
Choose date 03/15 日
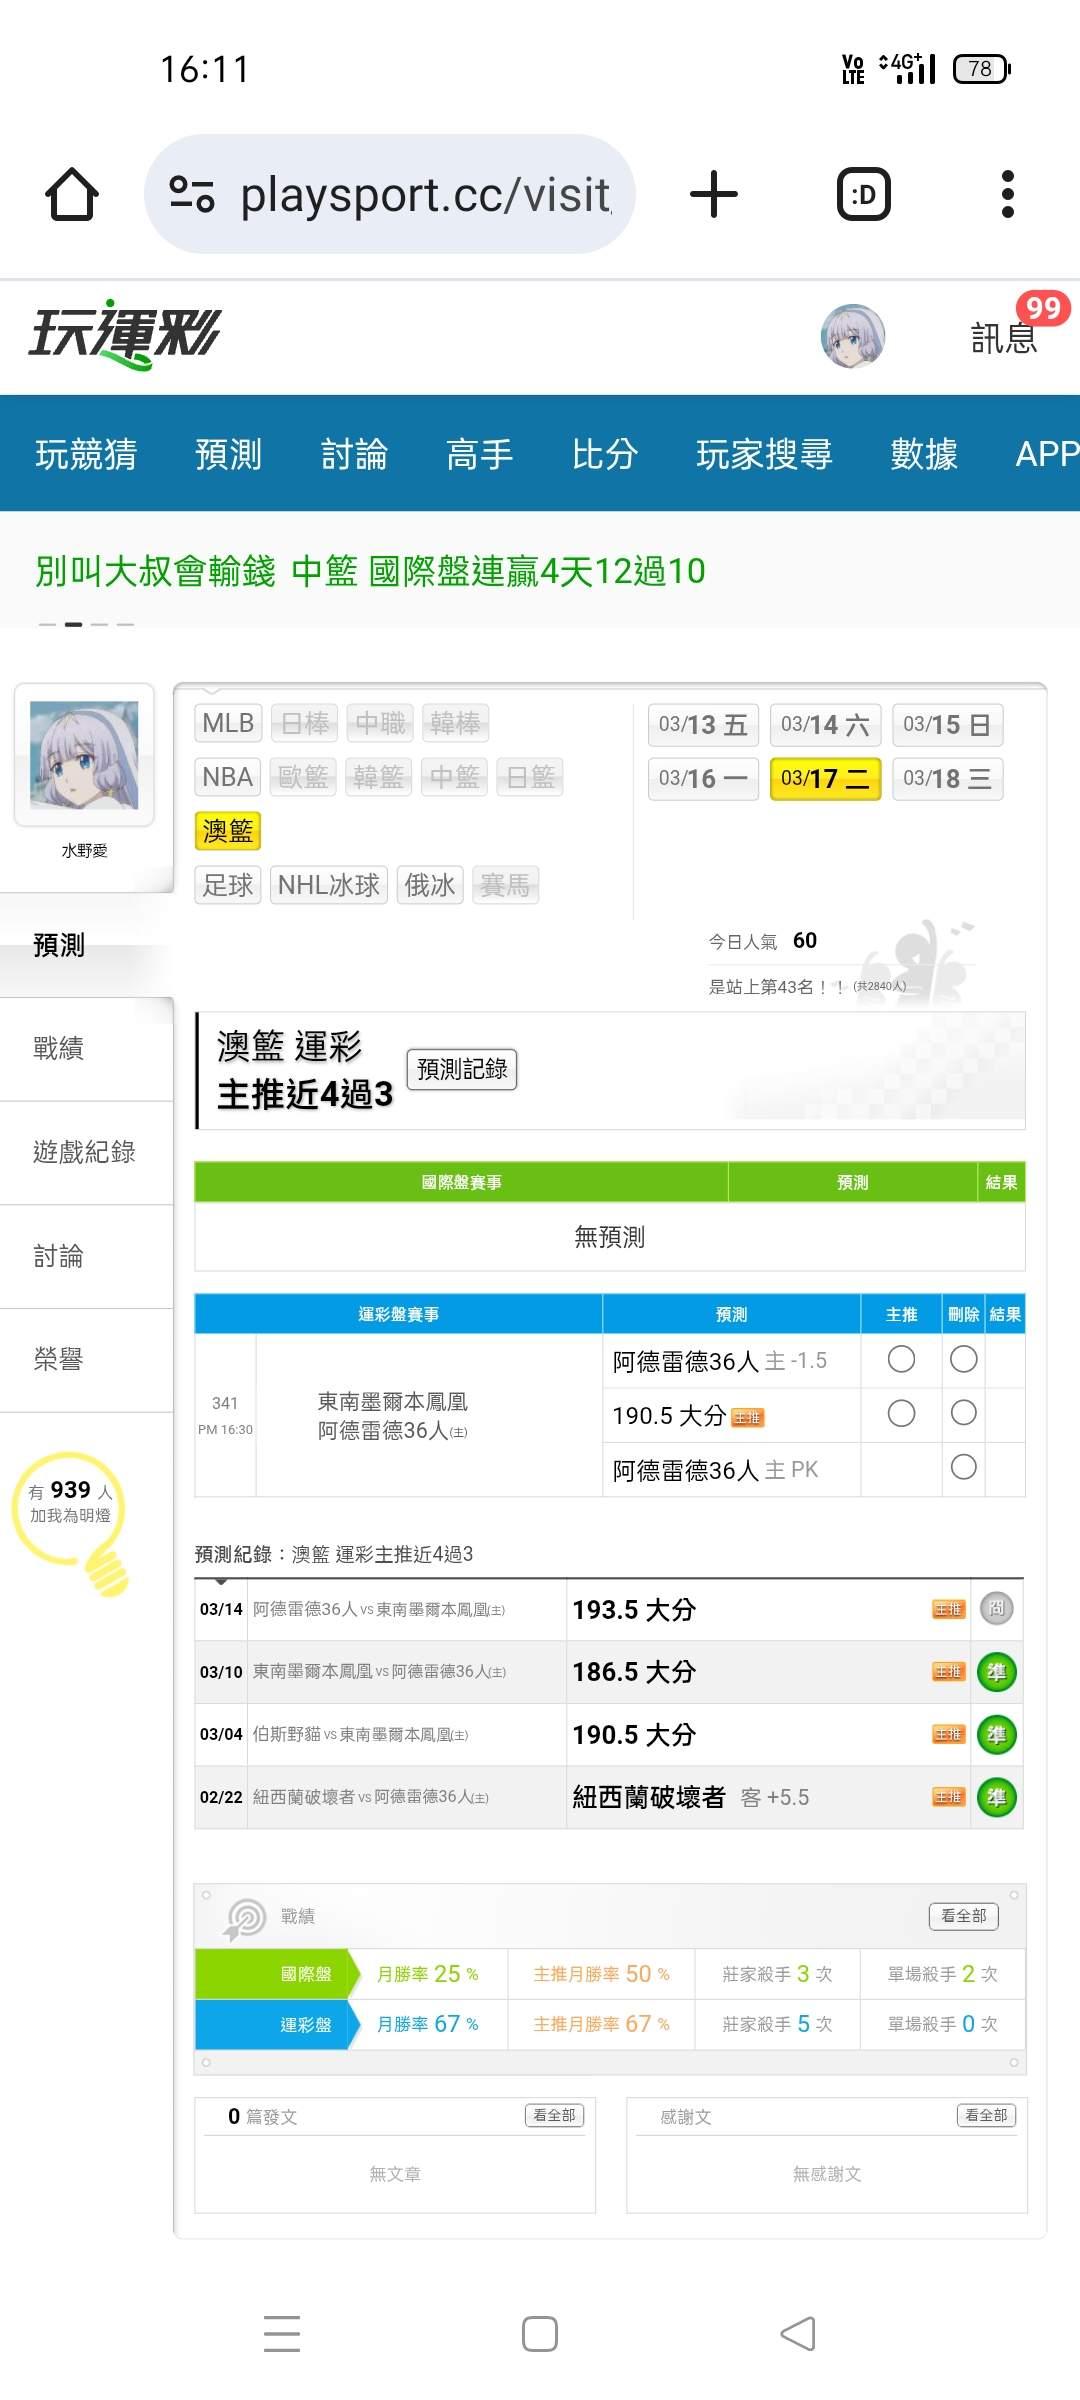(947, 725)
